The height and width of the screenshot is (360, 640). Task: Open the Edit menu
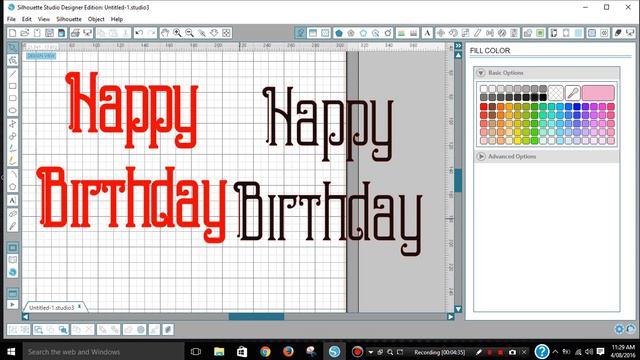27,19
